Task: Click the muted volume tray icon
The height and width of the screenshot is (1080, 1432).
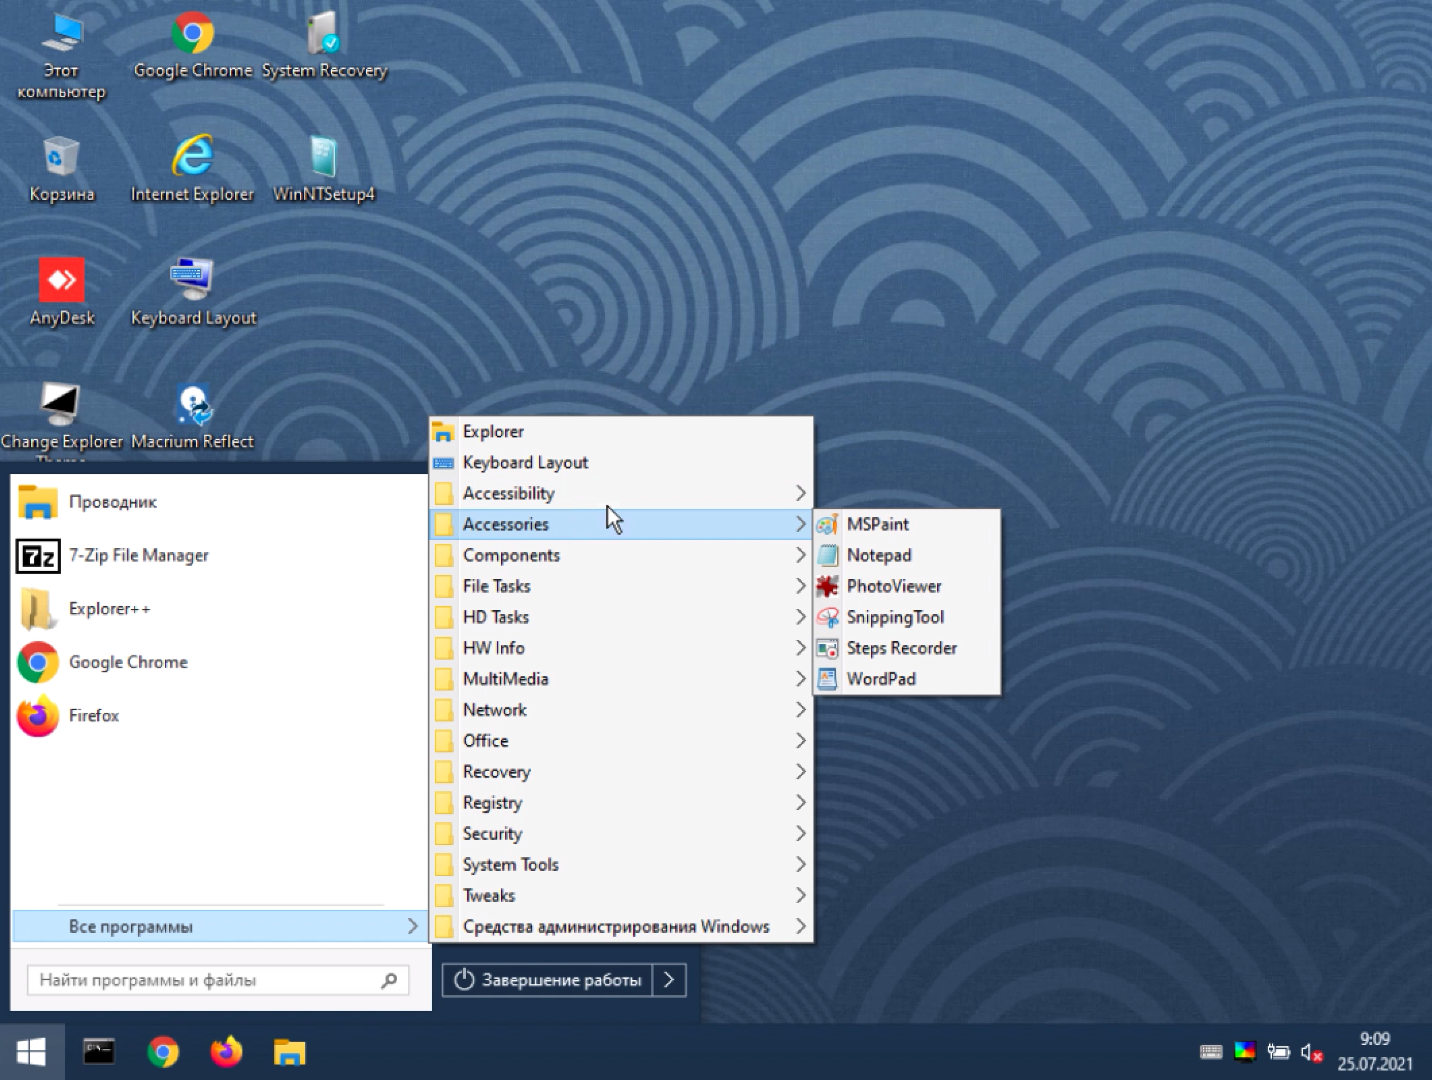Action: click(x=1311, y=1052)
